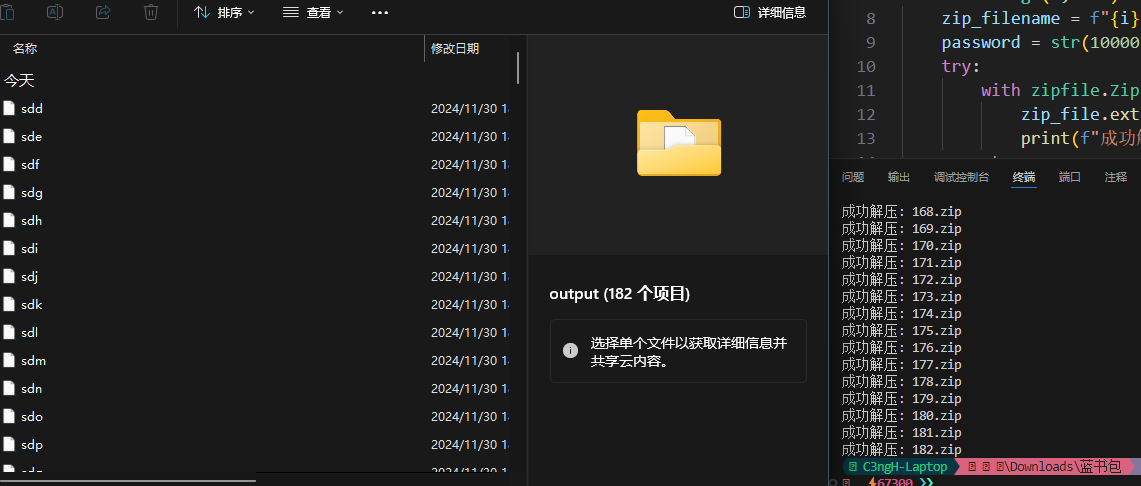Click the Rename icon in Explorer toolbar
Image resolution: width=1141 pixels, height=486 pixels.
(56, 12)
